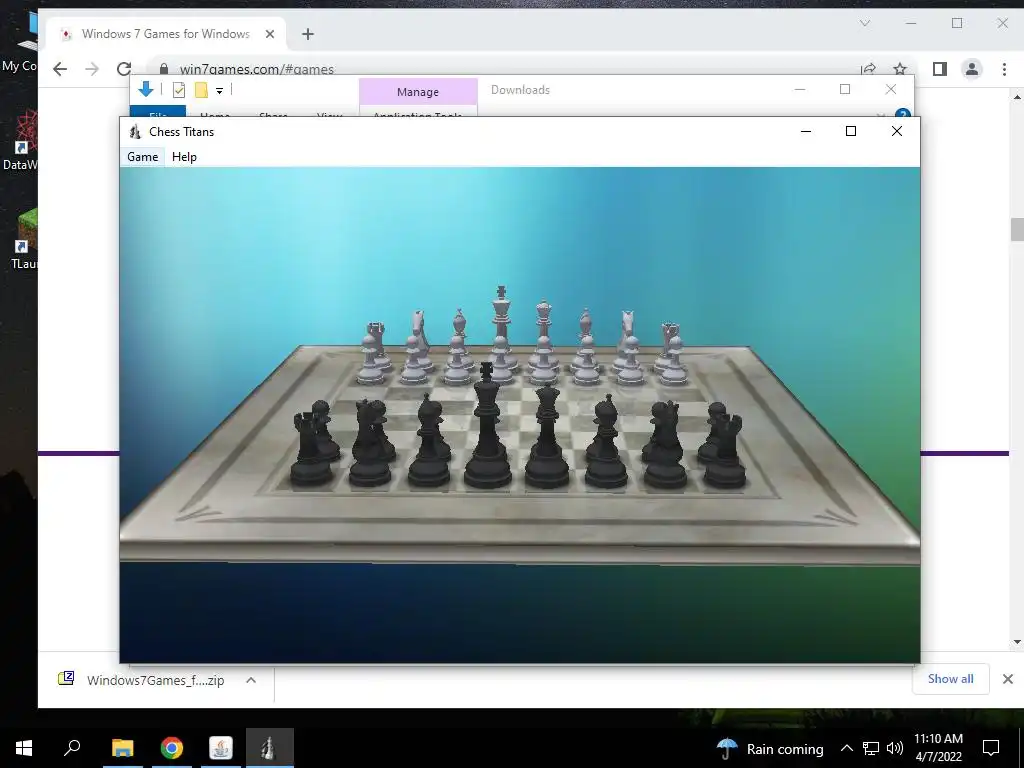Image resolution: width=1024 pixels, height=768 pixels.
Task: Show hidden system tray icons
Action: point(846,748)
